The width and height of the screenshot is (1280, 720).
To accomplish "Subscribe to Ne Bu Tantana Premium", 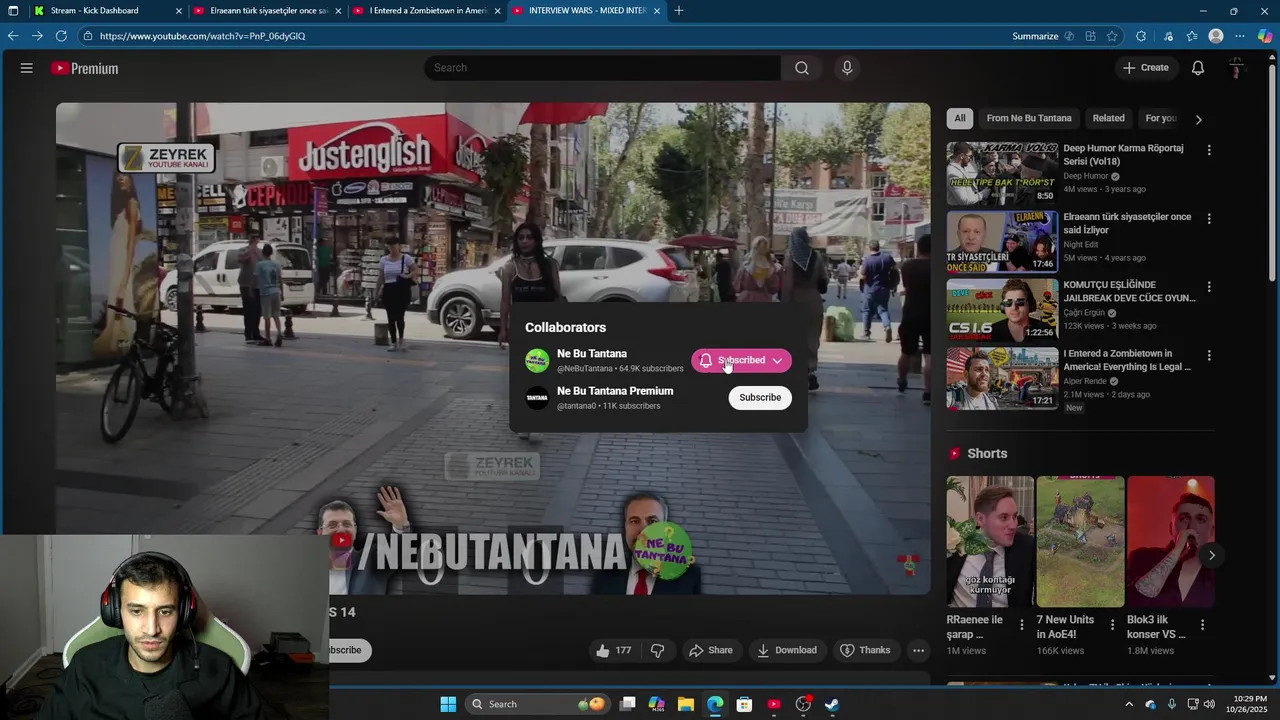I will pyautogui.click(x=760, y=398).
